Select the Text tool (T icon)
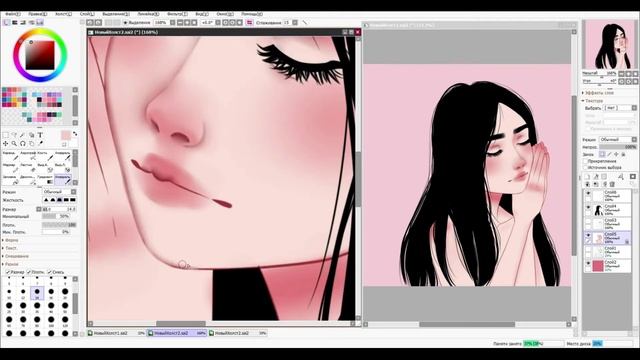640x360 pixels. [x=40, y=135]
